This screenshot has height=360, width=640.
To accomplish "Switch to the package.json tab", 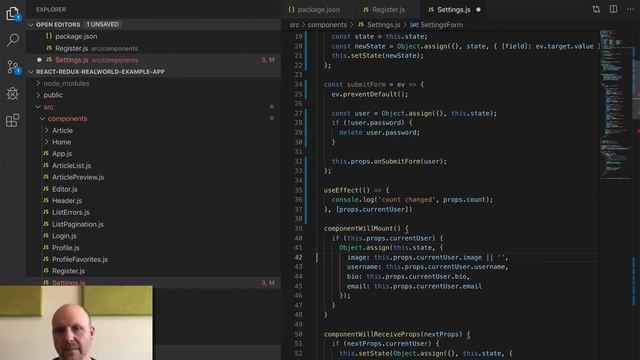I will [x=314, y=10].
